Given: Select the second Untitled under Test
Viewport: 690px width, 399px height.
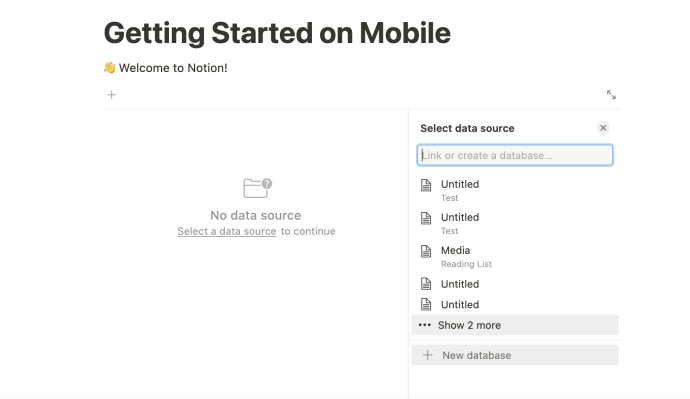Looking at the screenshot, I should [515, 223].
